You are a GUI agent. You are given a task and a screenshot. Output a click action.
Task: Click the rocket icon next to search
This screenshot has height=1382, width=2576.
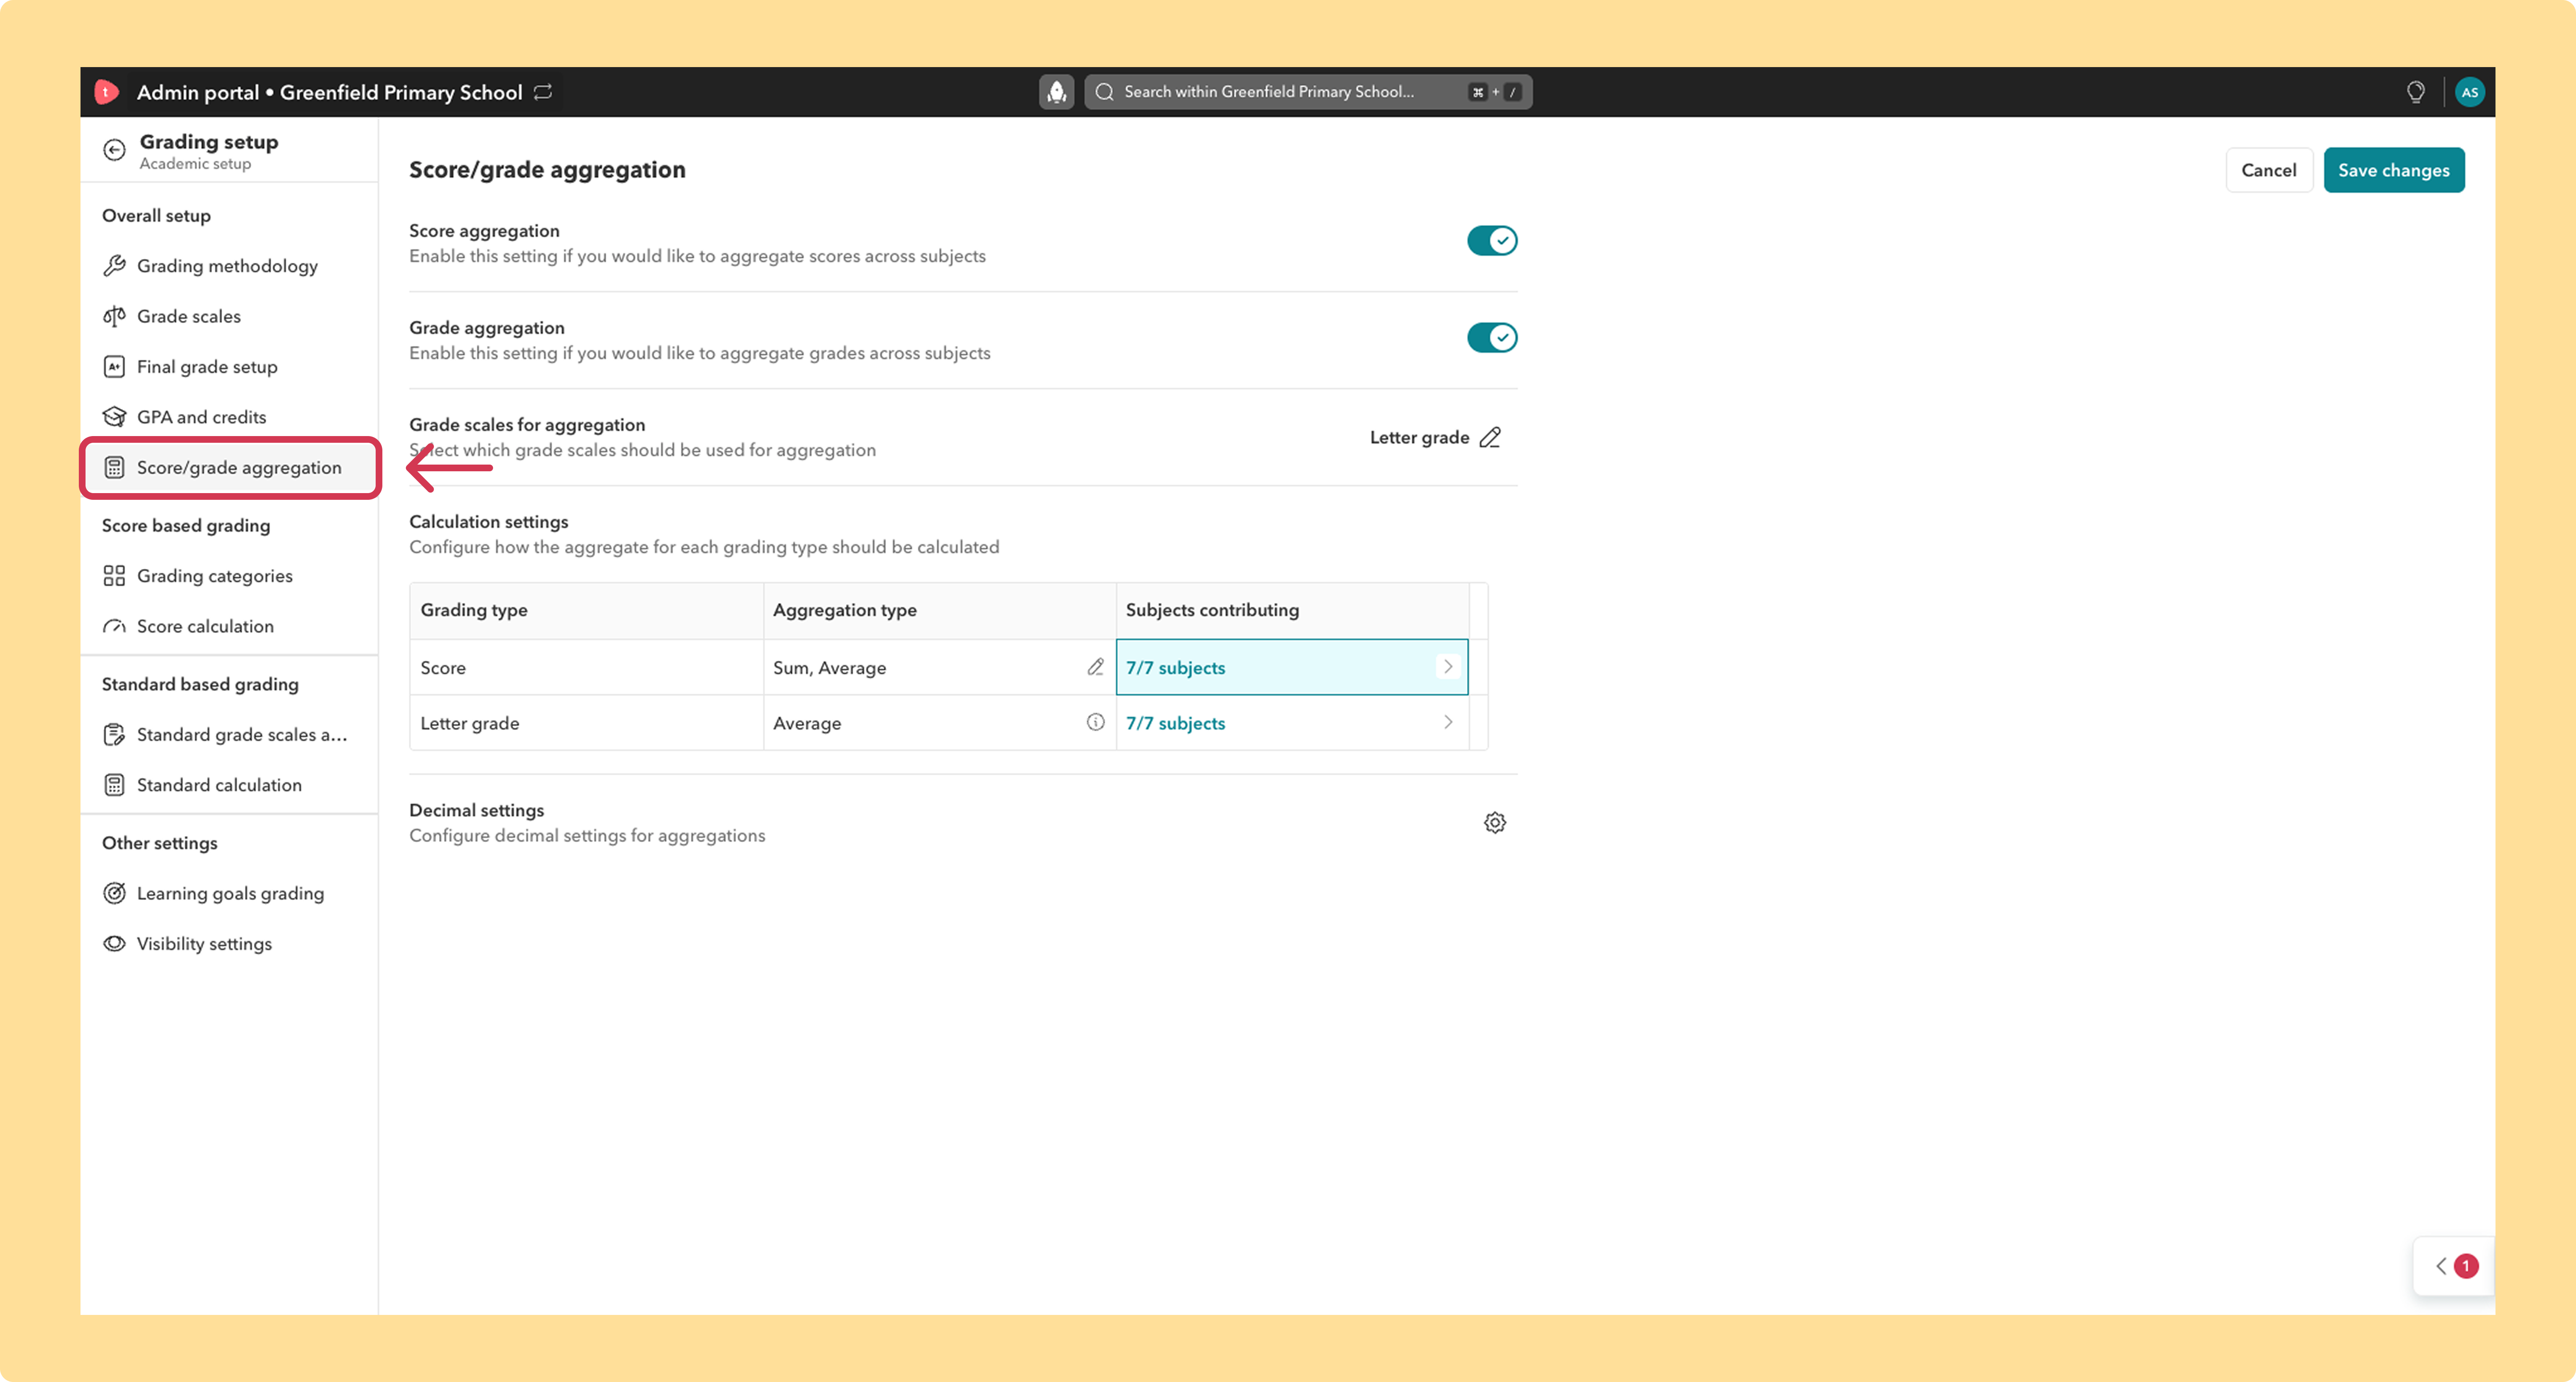tap(1056, 92)
